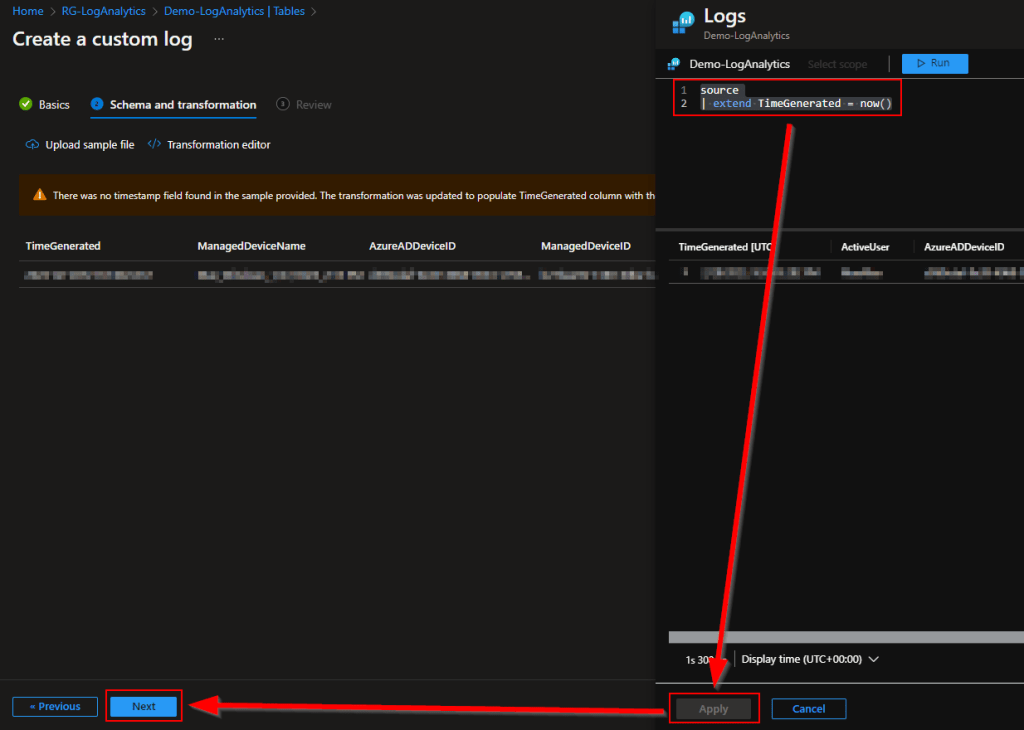Image resolution: width=1024 pixels, height=730 pixels.
Task: Open the ellipsis menu beside Create a custom log
Action: [x=219, y=39]
